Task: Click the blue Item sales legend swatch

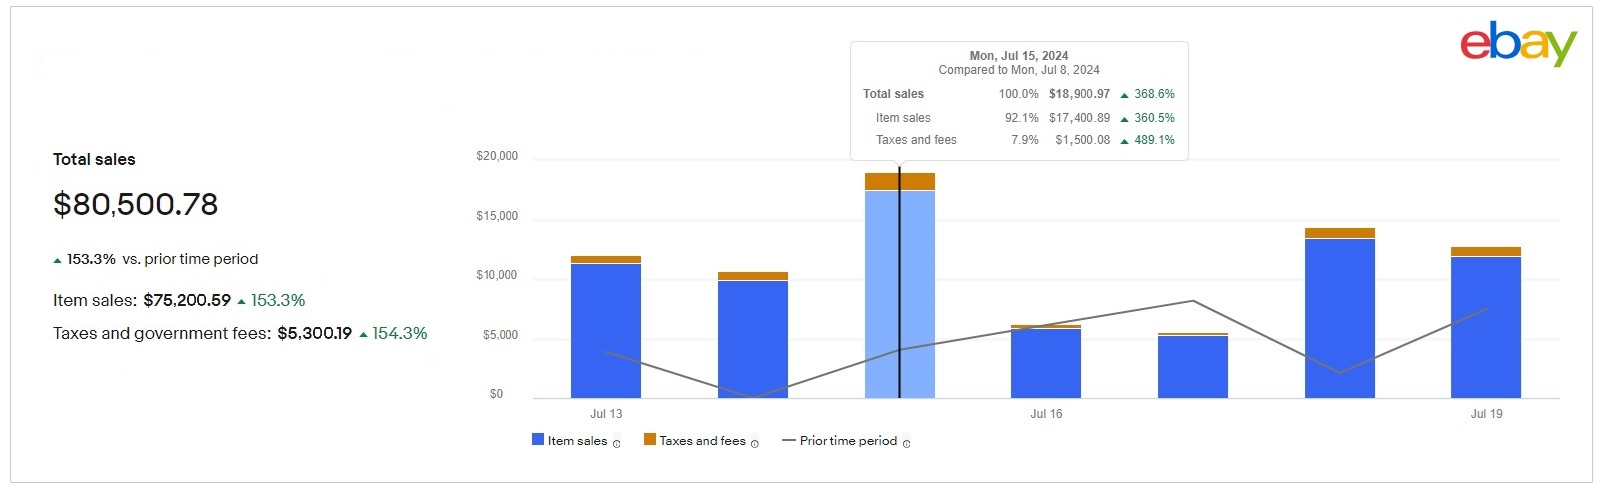Action: point(538,440)
